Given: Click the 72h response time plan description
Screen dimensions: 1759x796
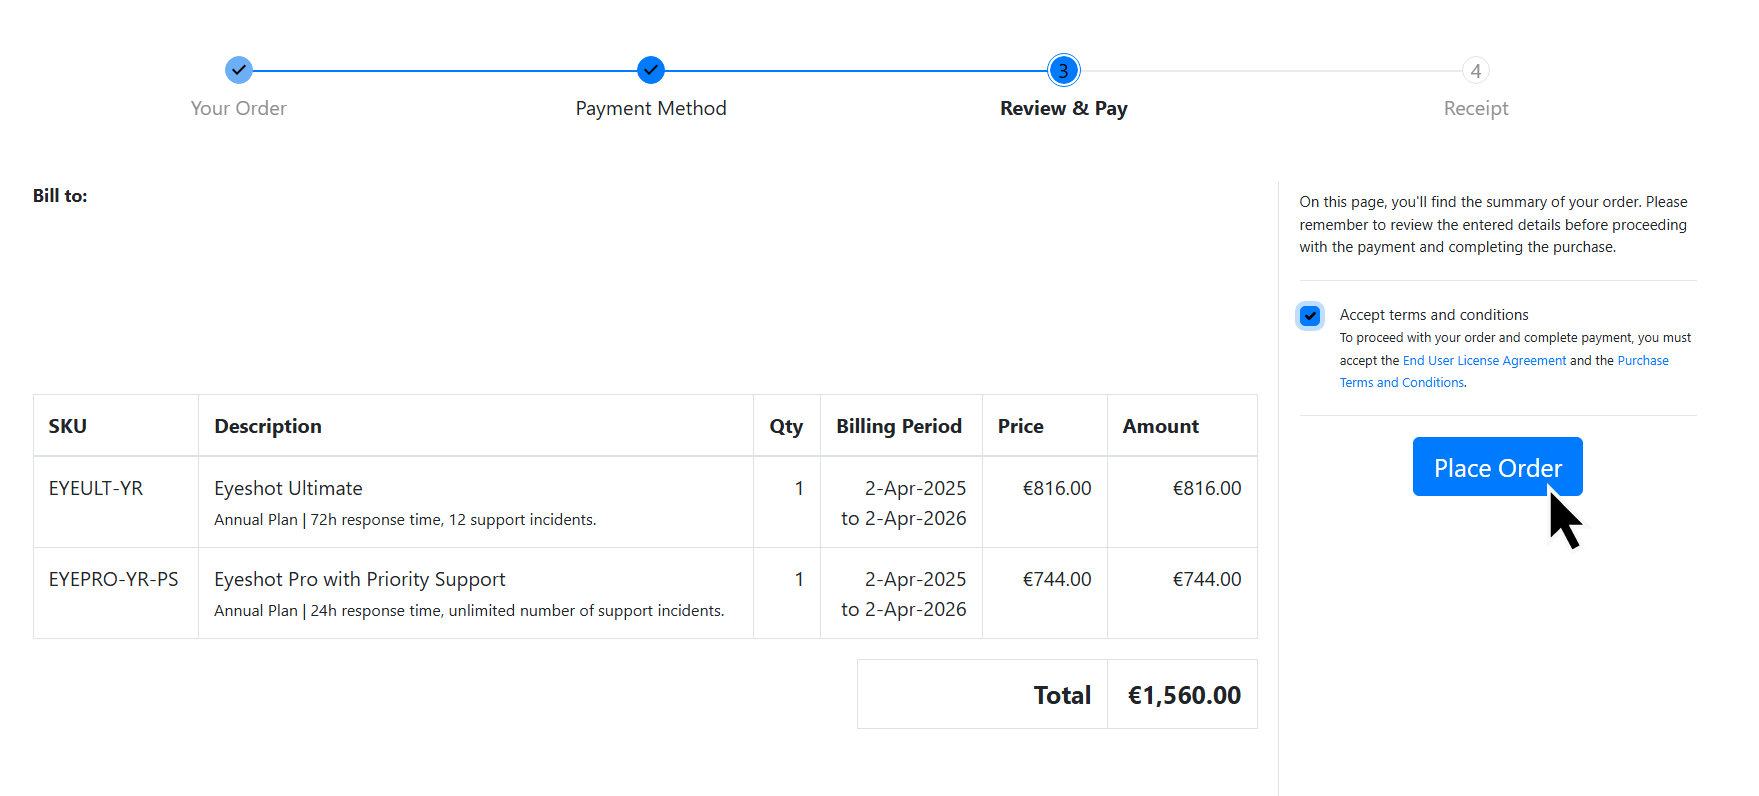Looking at the screenshot, I should point(405,520).
